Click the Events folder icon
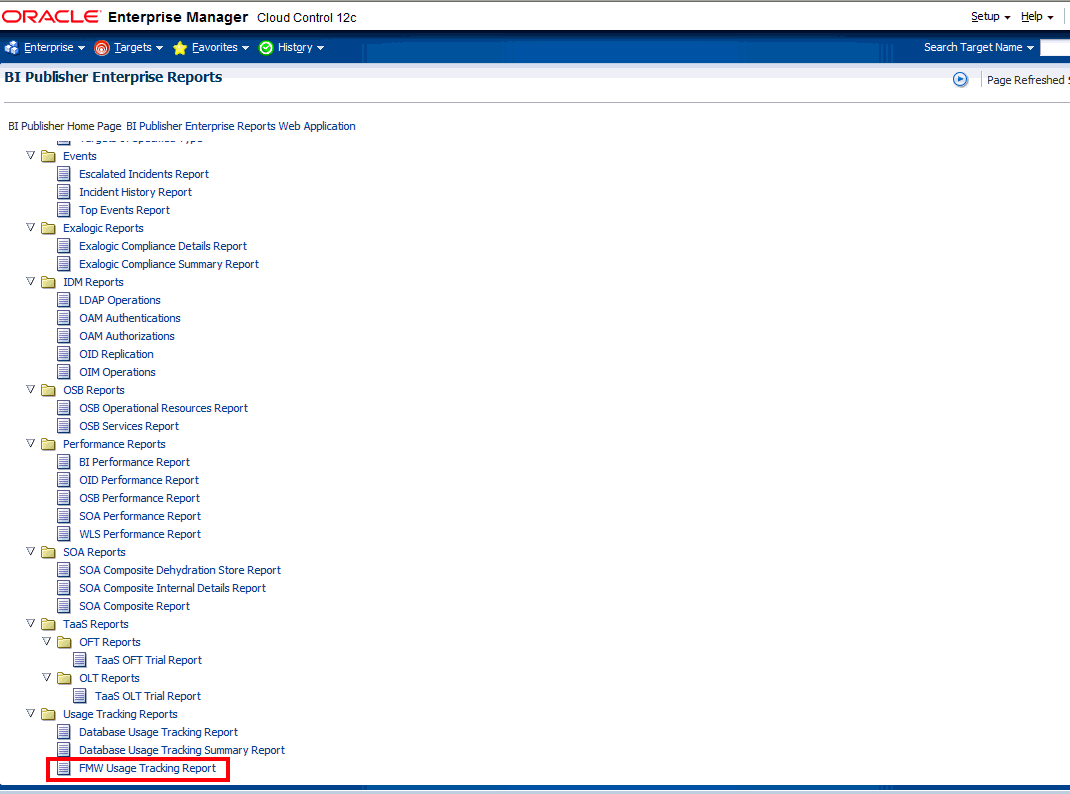This screenshot has width=1070, height=794. tap(48, 156)
